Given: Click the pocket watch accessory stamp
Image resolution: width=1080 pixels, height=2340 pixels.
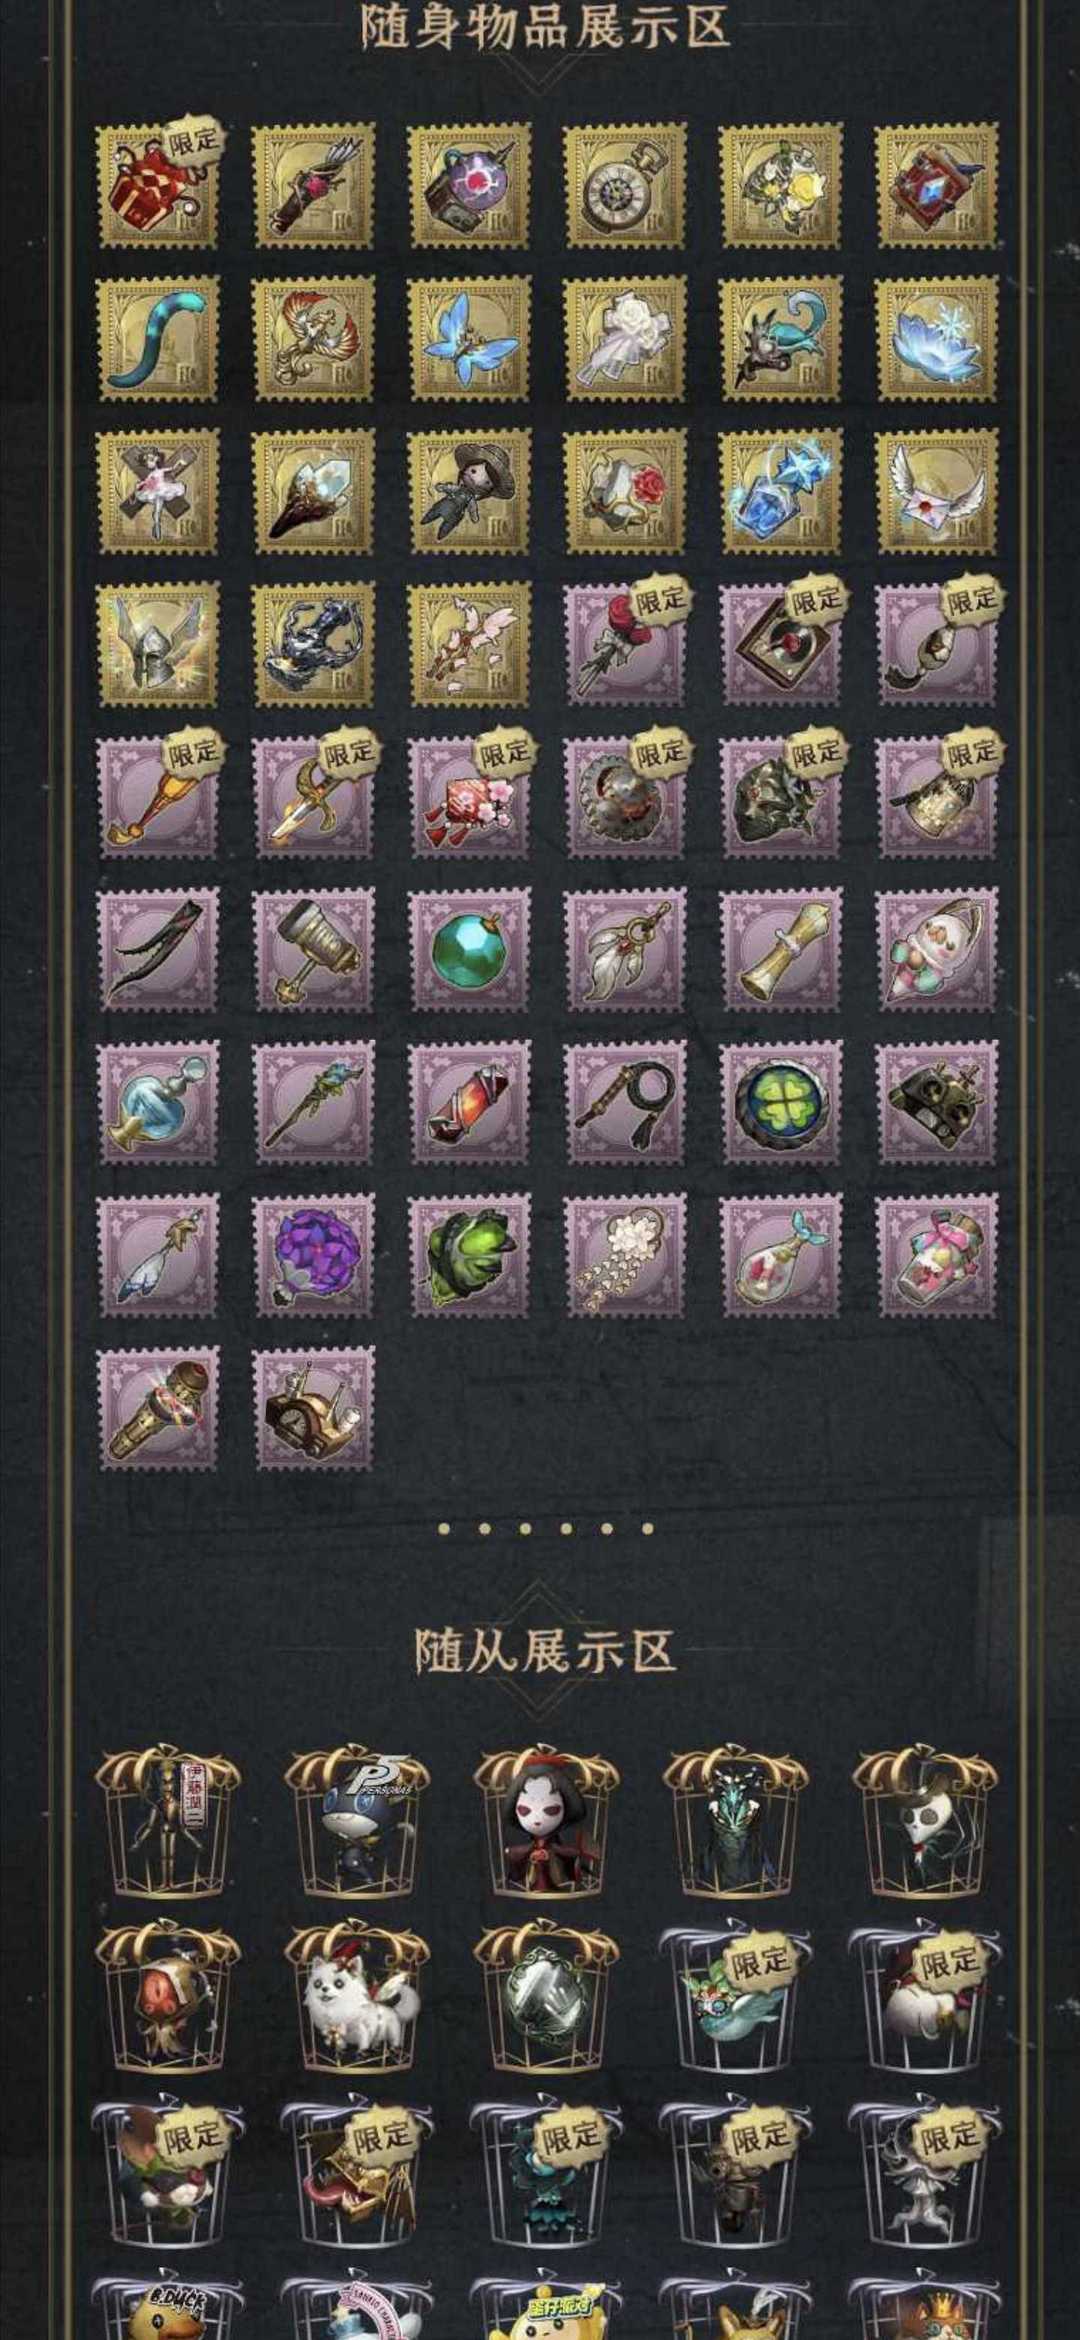Looking at the screenshot, I should coord(626,186).
